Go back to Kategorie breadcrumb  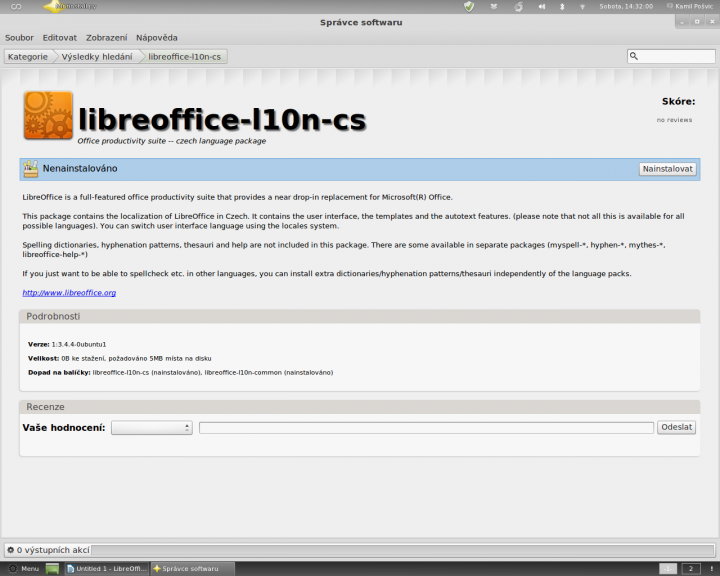click(28, 56)
